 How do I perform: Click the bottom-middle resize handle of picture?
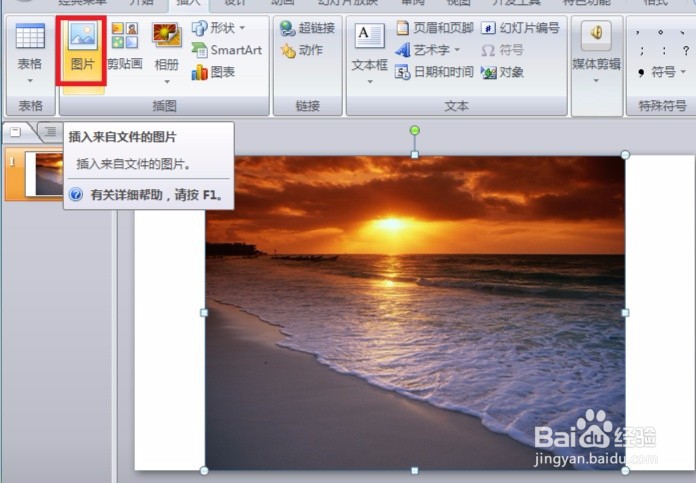pyautogui.click(x=415, y=470)
